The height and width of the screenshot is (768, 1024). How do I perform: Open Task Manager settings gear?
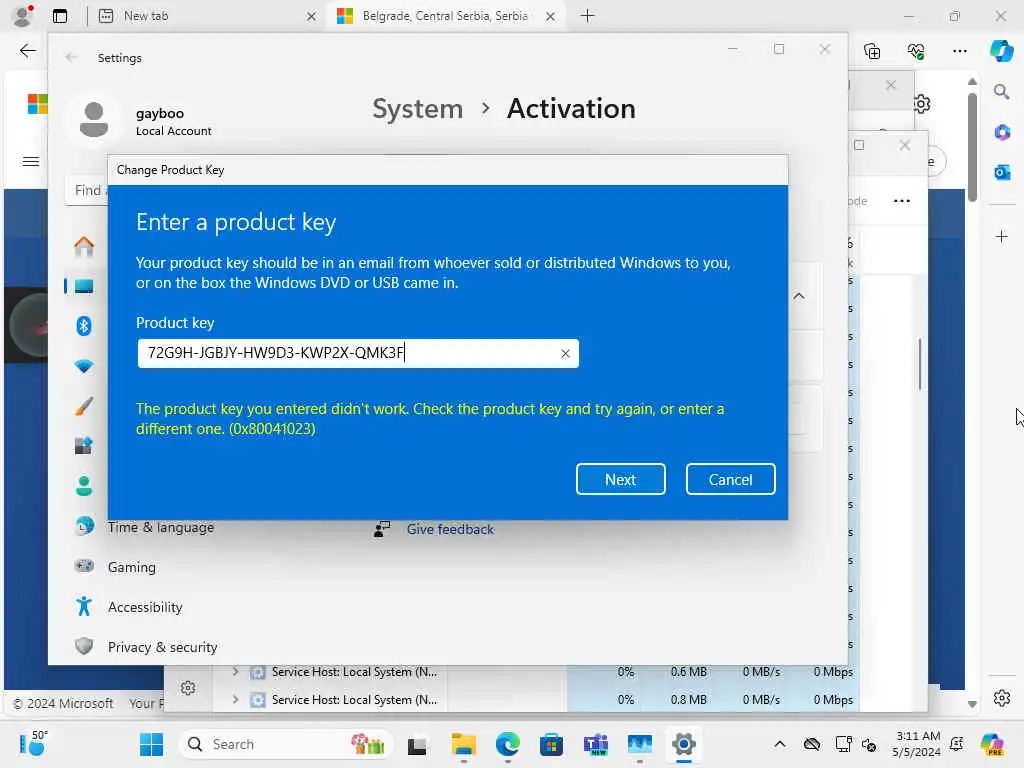click(x=188, y=688)
